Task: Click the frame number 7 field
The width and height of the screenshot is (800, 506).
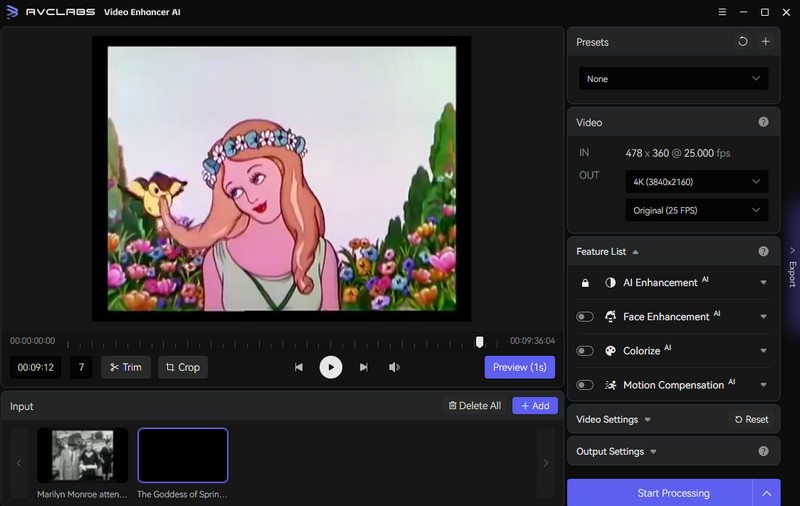Action: pos(81,367)
